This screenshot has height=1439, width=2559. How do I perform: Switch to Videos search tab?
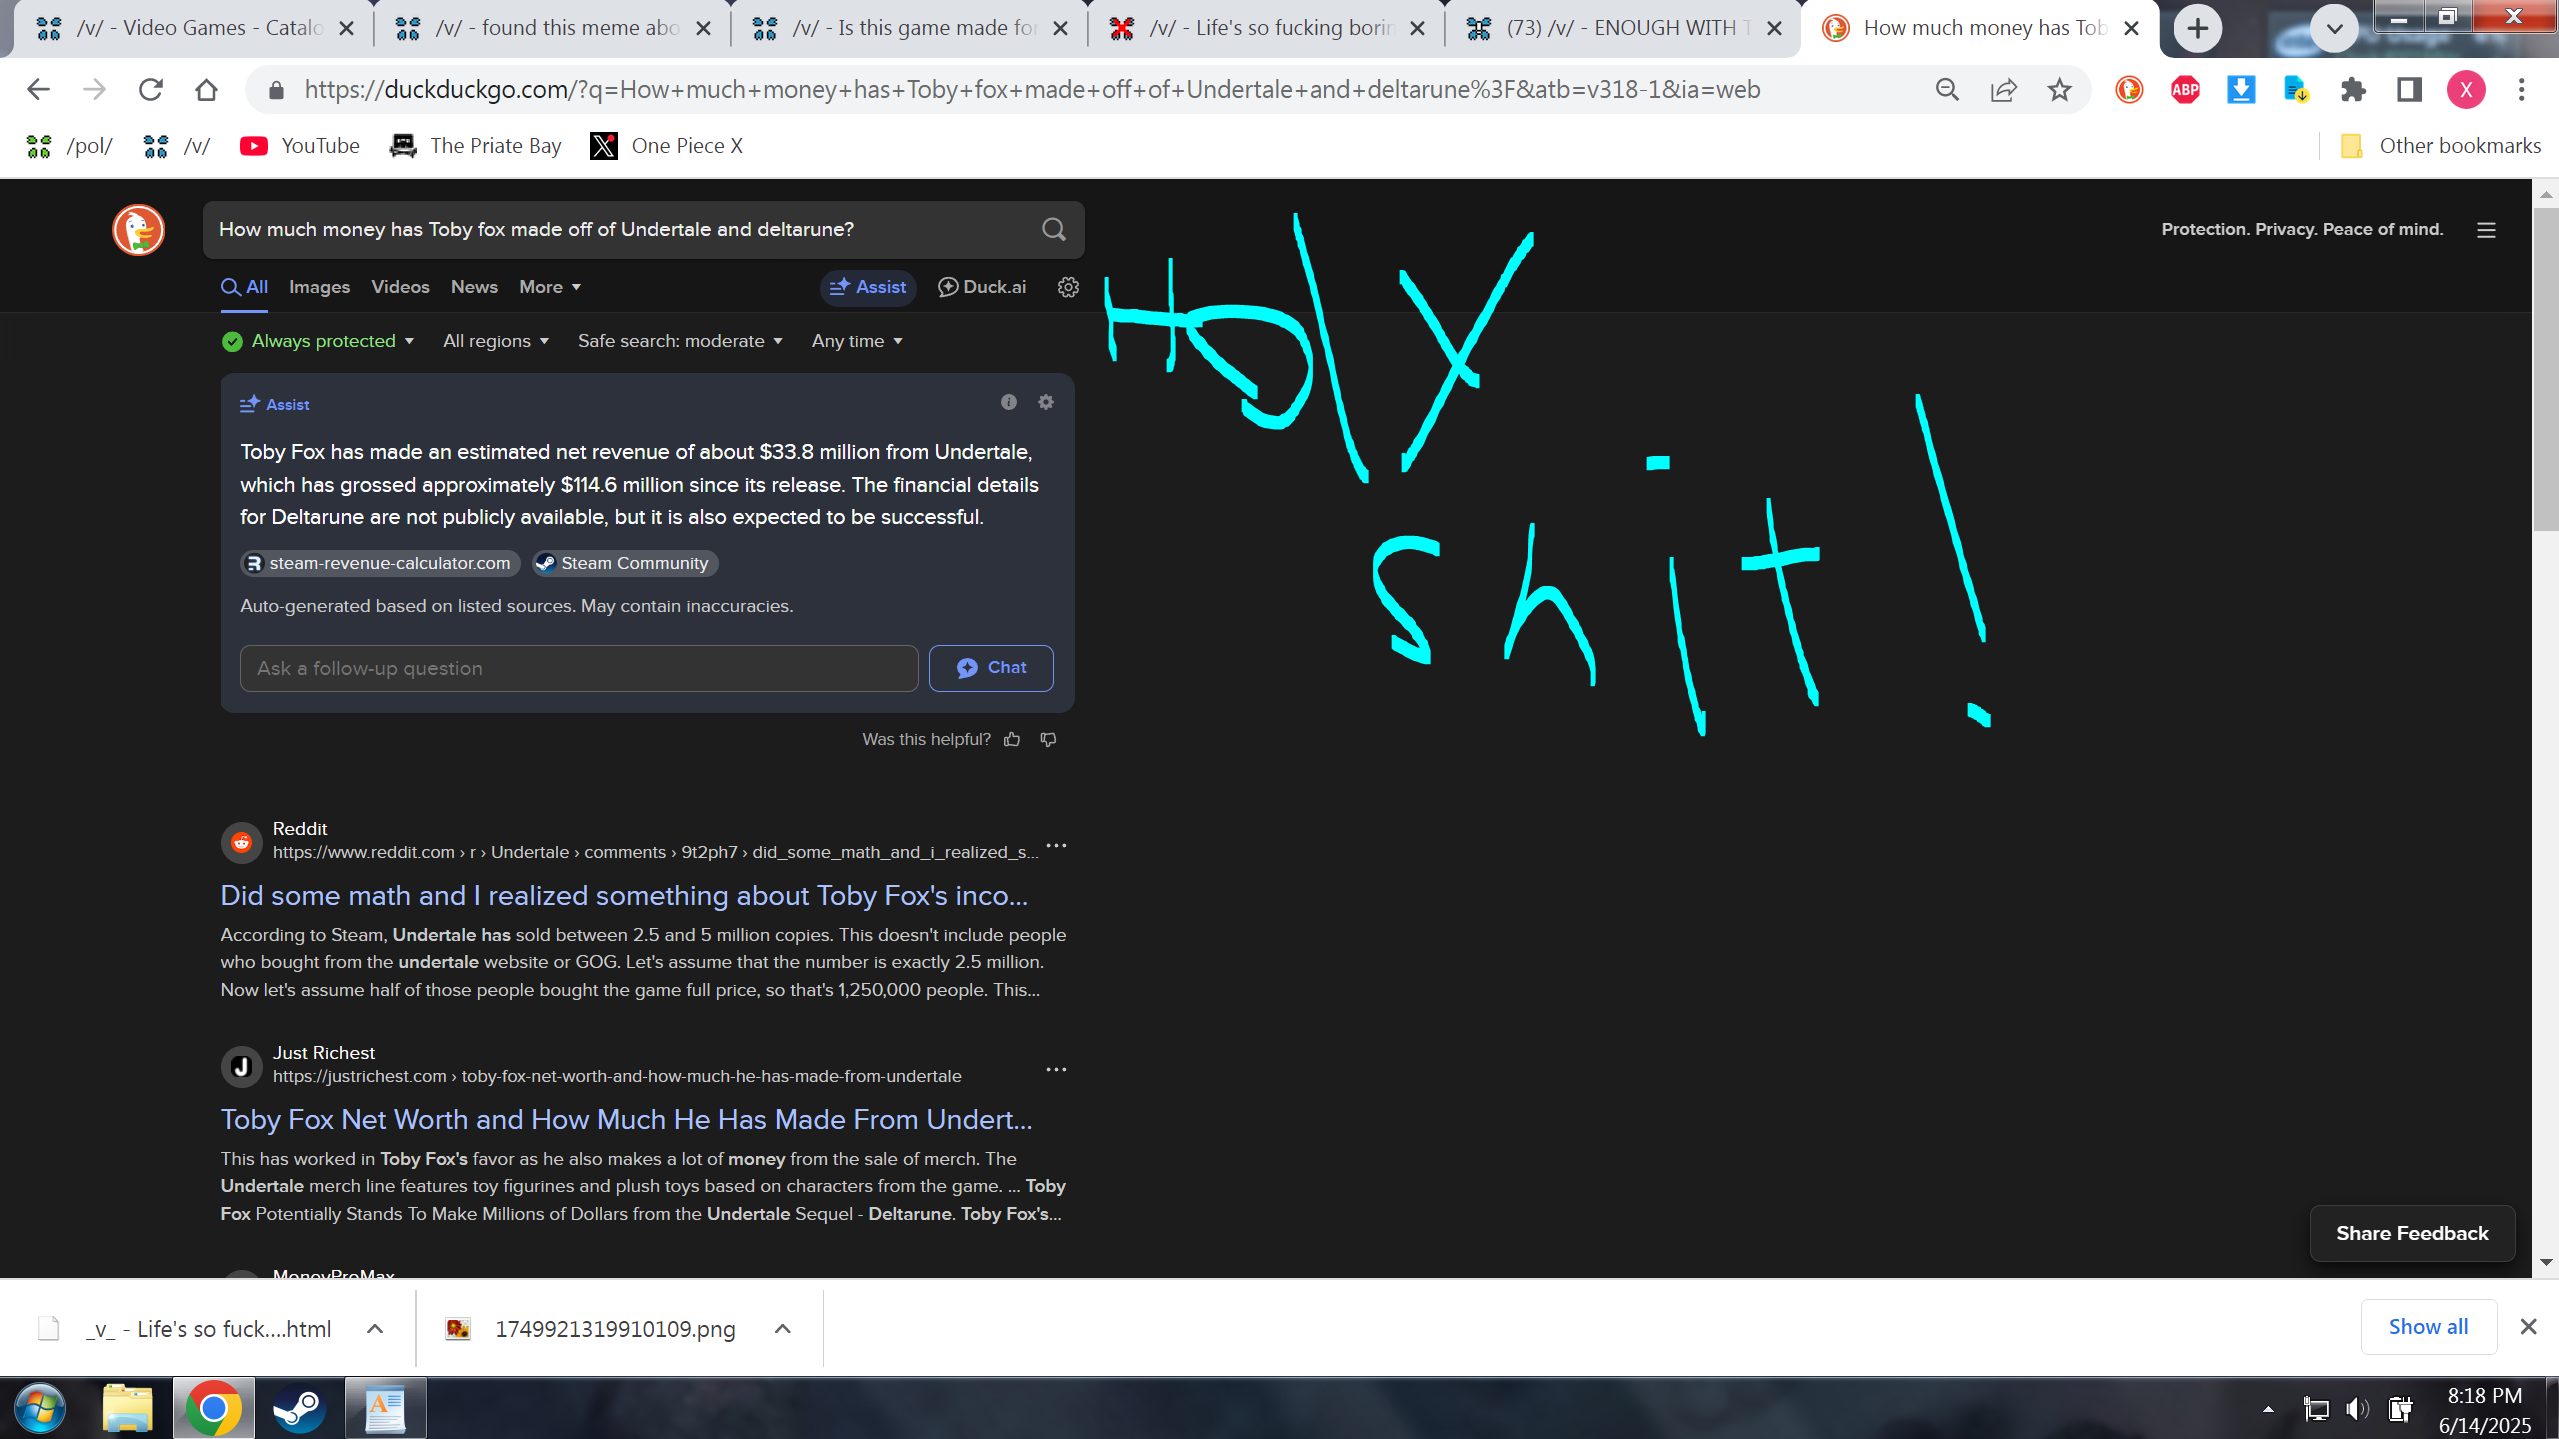tap(400, 287)
